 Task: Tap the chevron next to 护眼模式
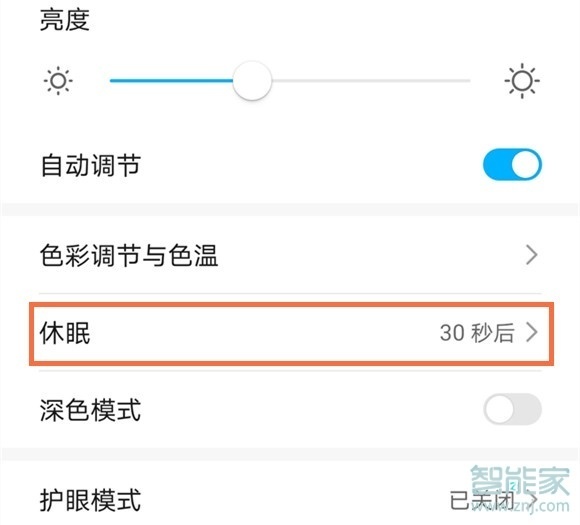(x=533, y=499)
